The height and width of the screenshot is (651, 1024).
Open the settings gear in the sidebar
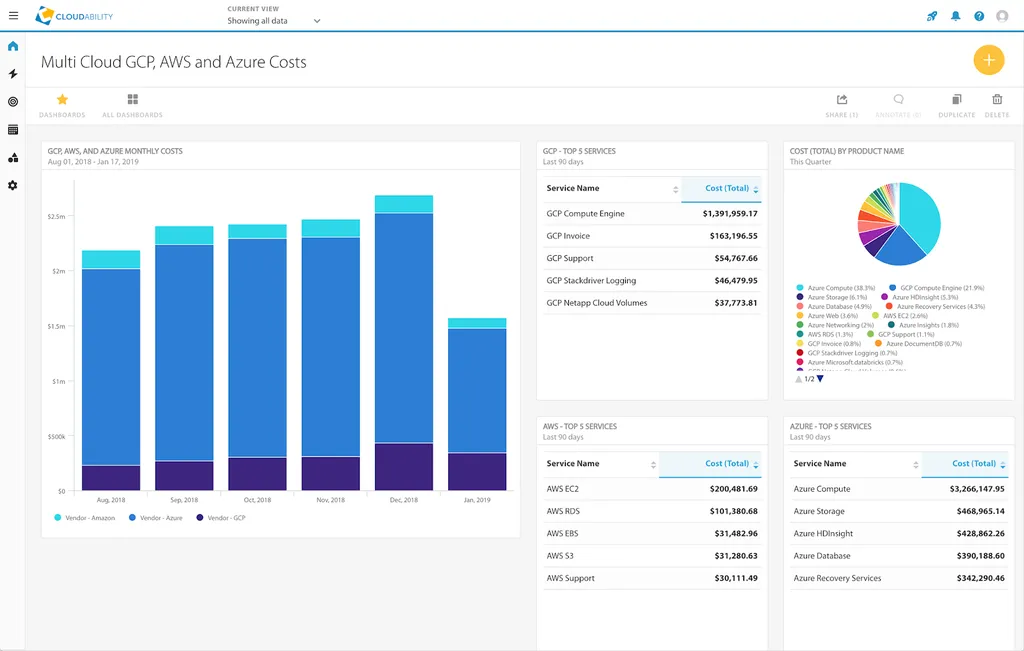click(13, 185)
